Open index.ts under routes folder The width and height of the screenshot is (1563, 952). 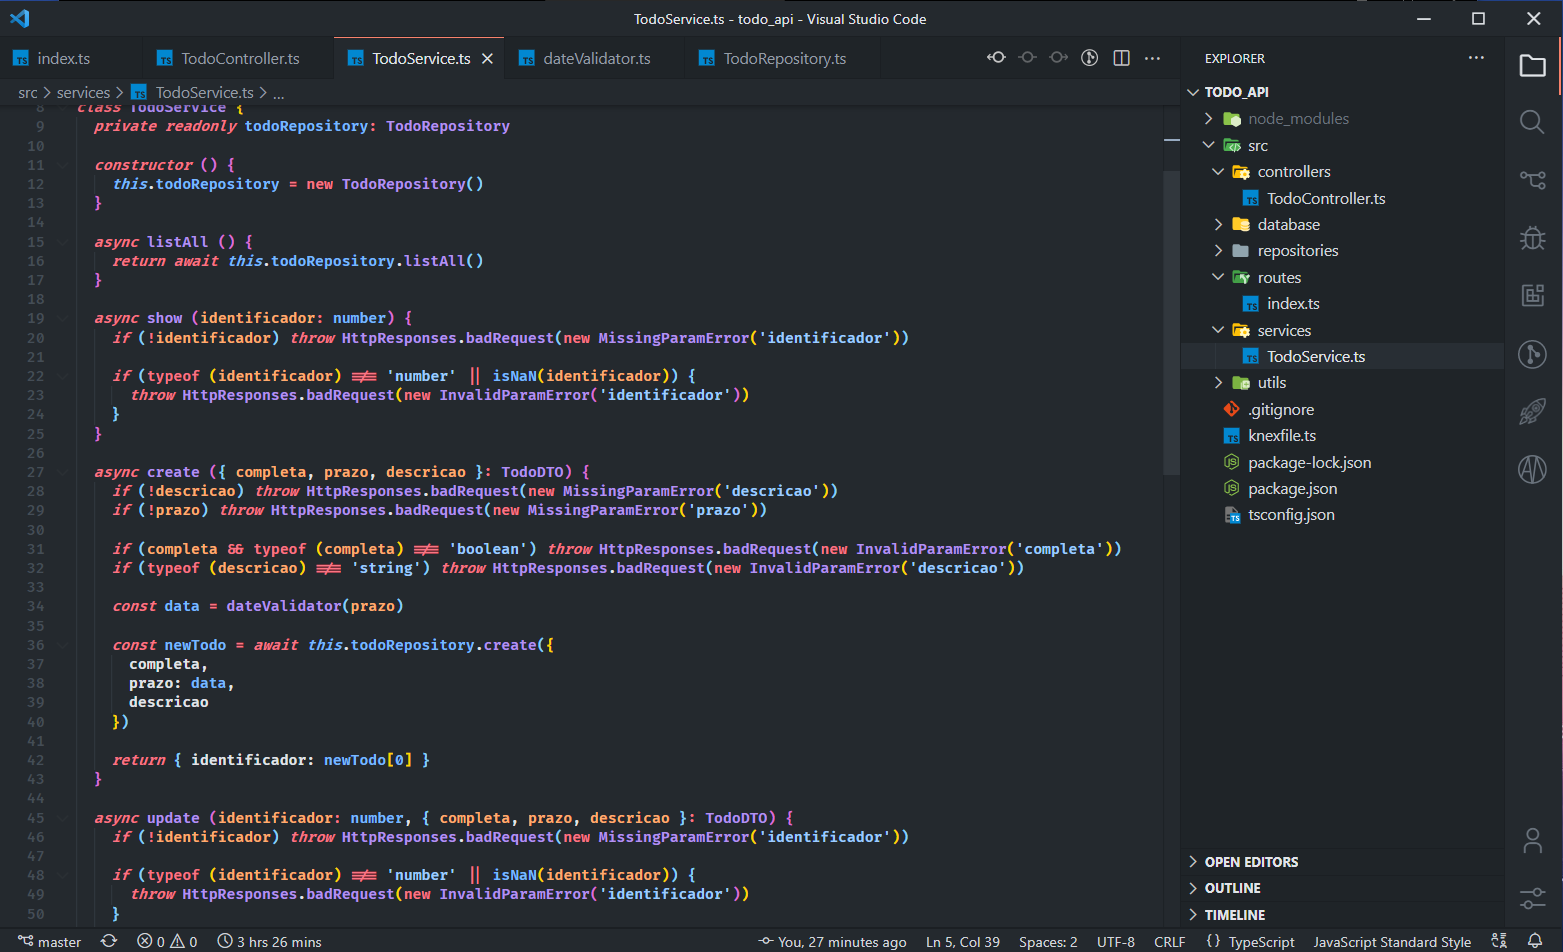click(x=1343, y=304)
